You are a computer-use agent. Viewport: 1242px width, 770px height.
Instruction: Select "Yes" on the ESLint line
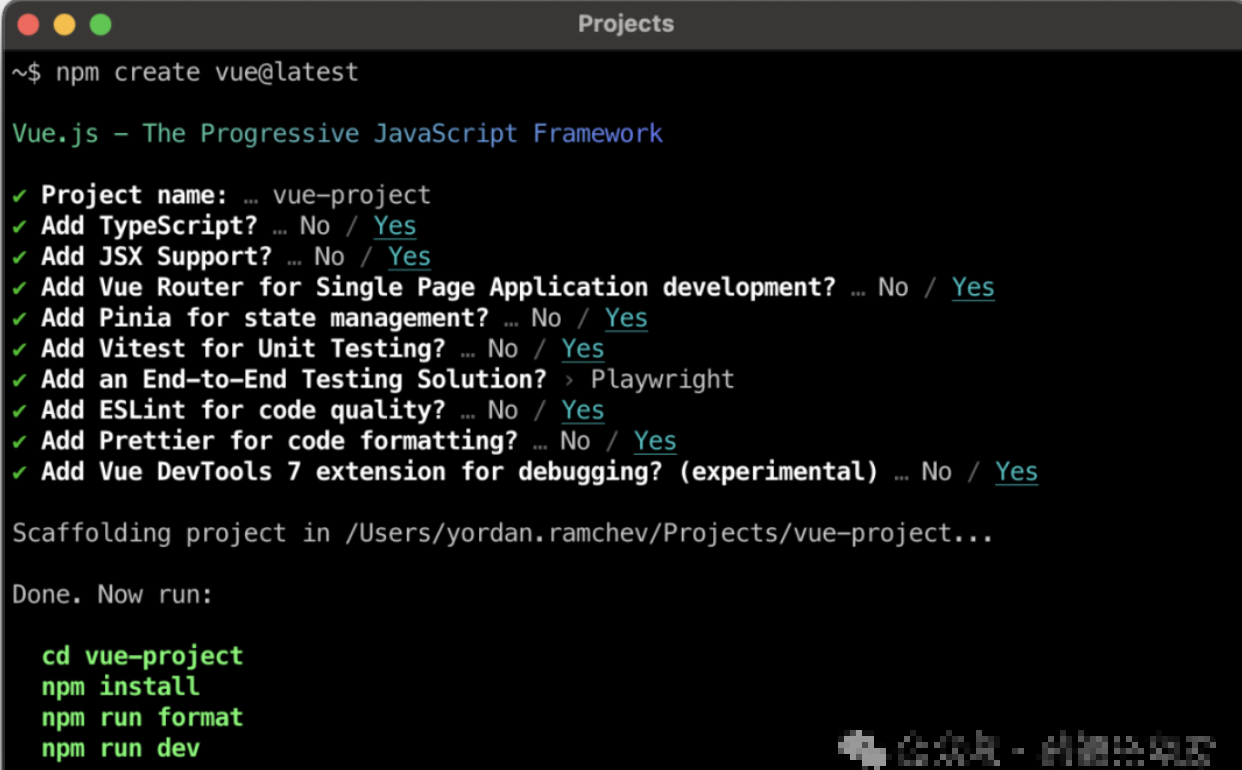[x=583, y=411]
